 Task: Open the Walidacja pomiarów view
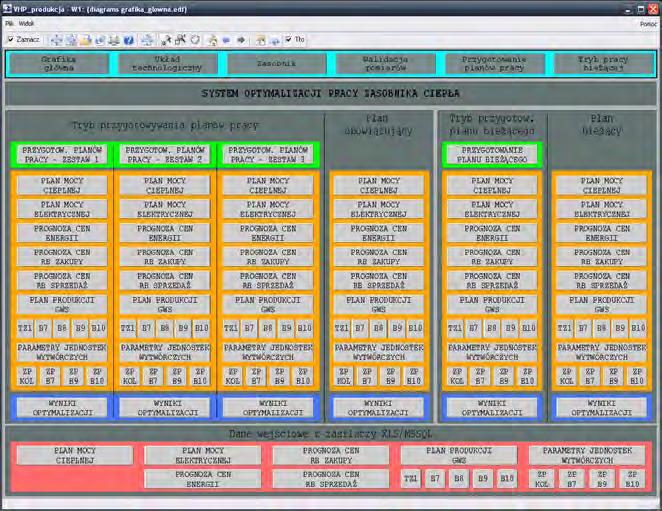tap(385, 63)
